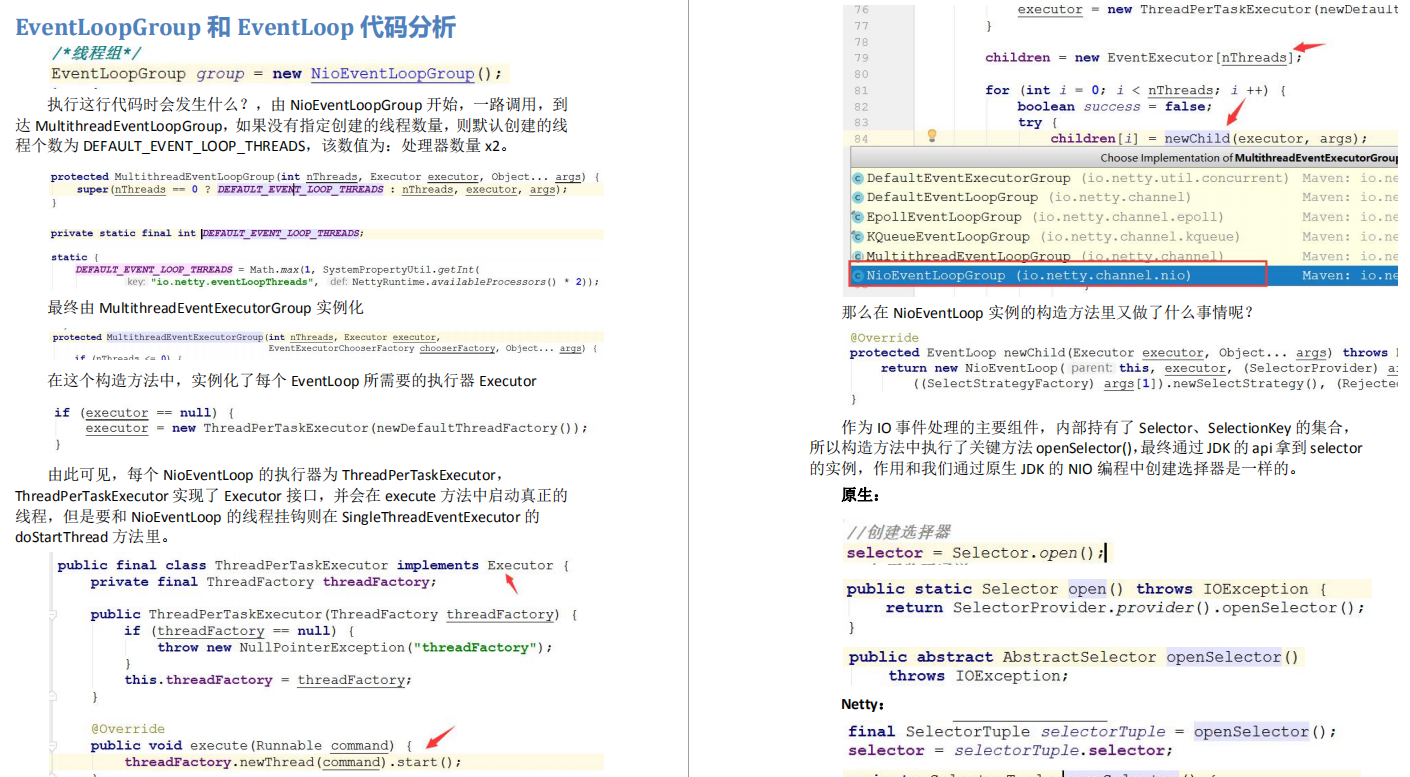Click the comment '//创建选择器'

pos(898,532)
